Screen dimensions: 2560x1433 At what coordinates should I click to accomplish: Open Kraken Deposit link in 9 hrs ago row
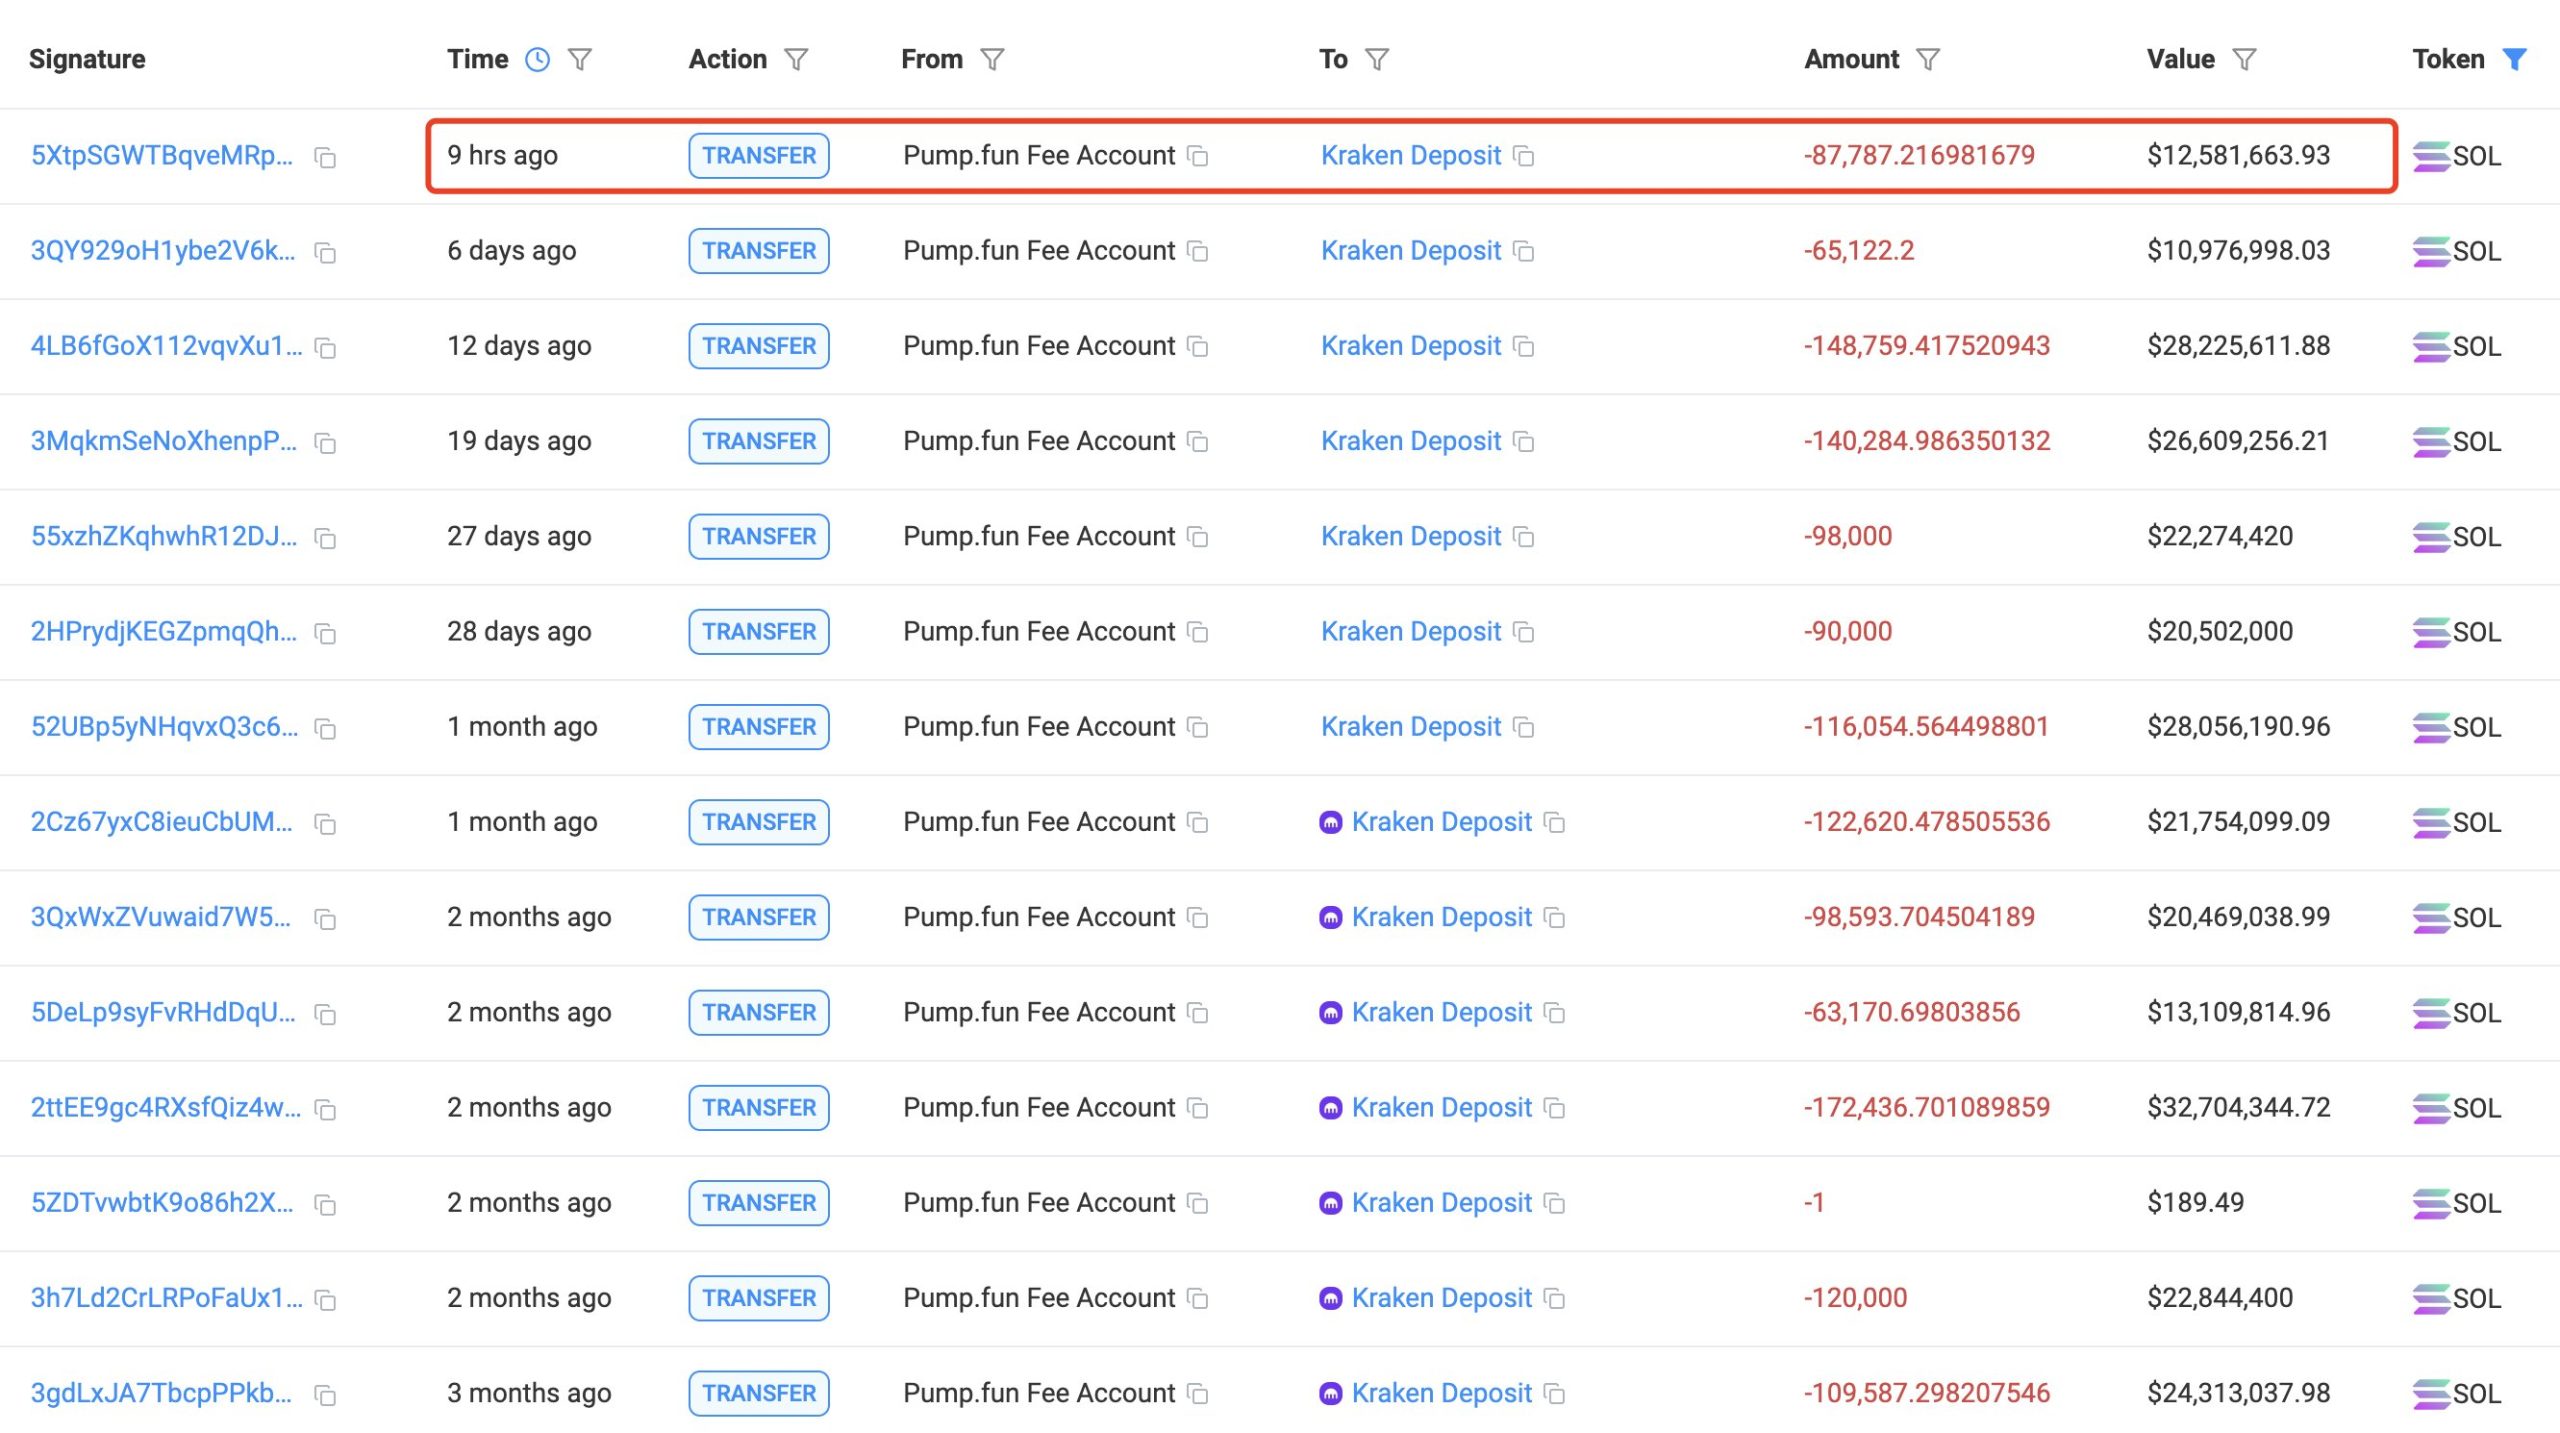(1410, 156)
